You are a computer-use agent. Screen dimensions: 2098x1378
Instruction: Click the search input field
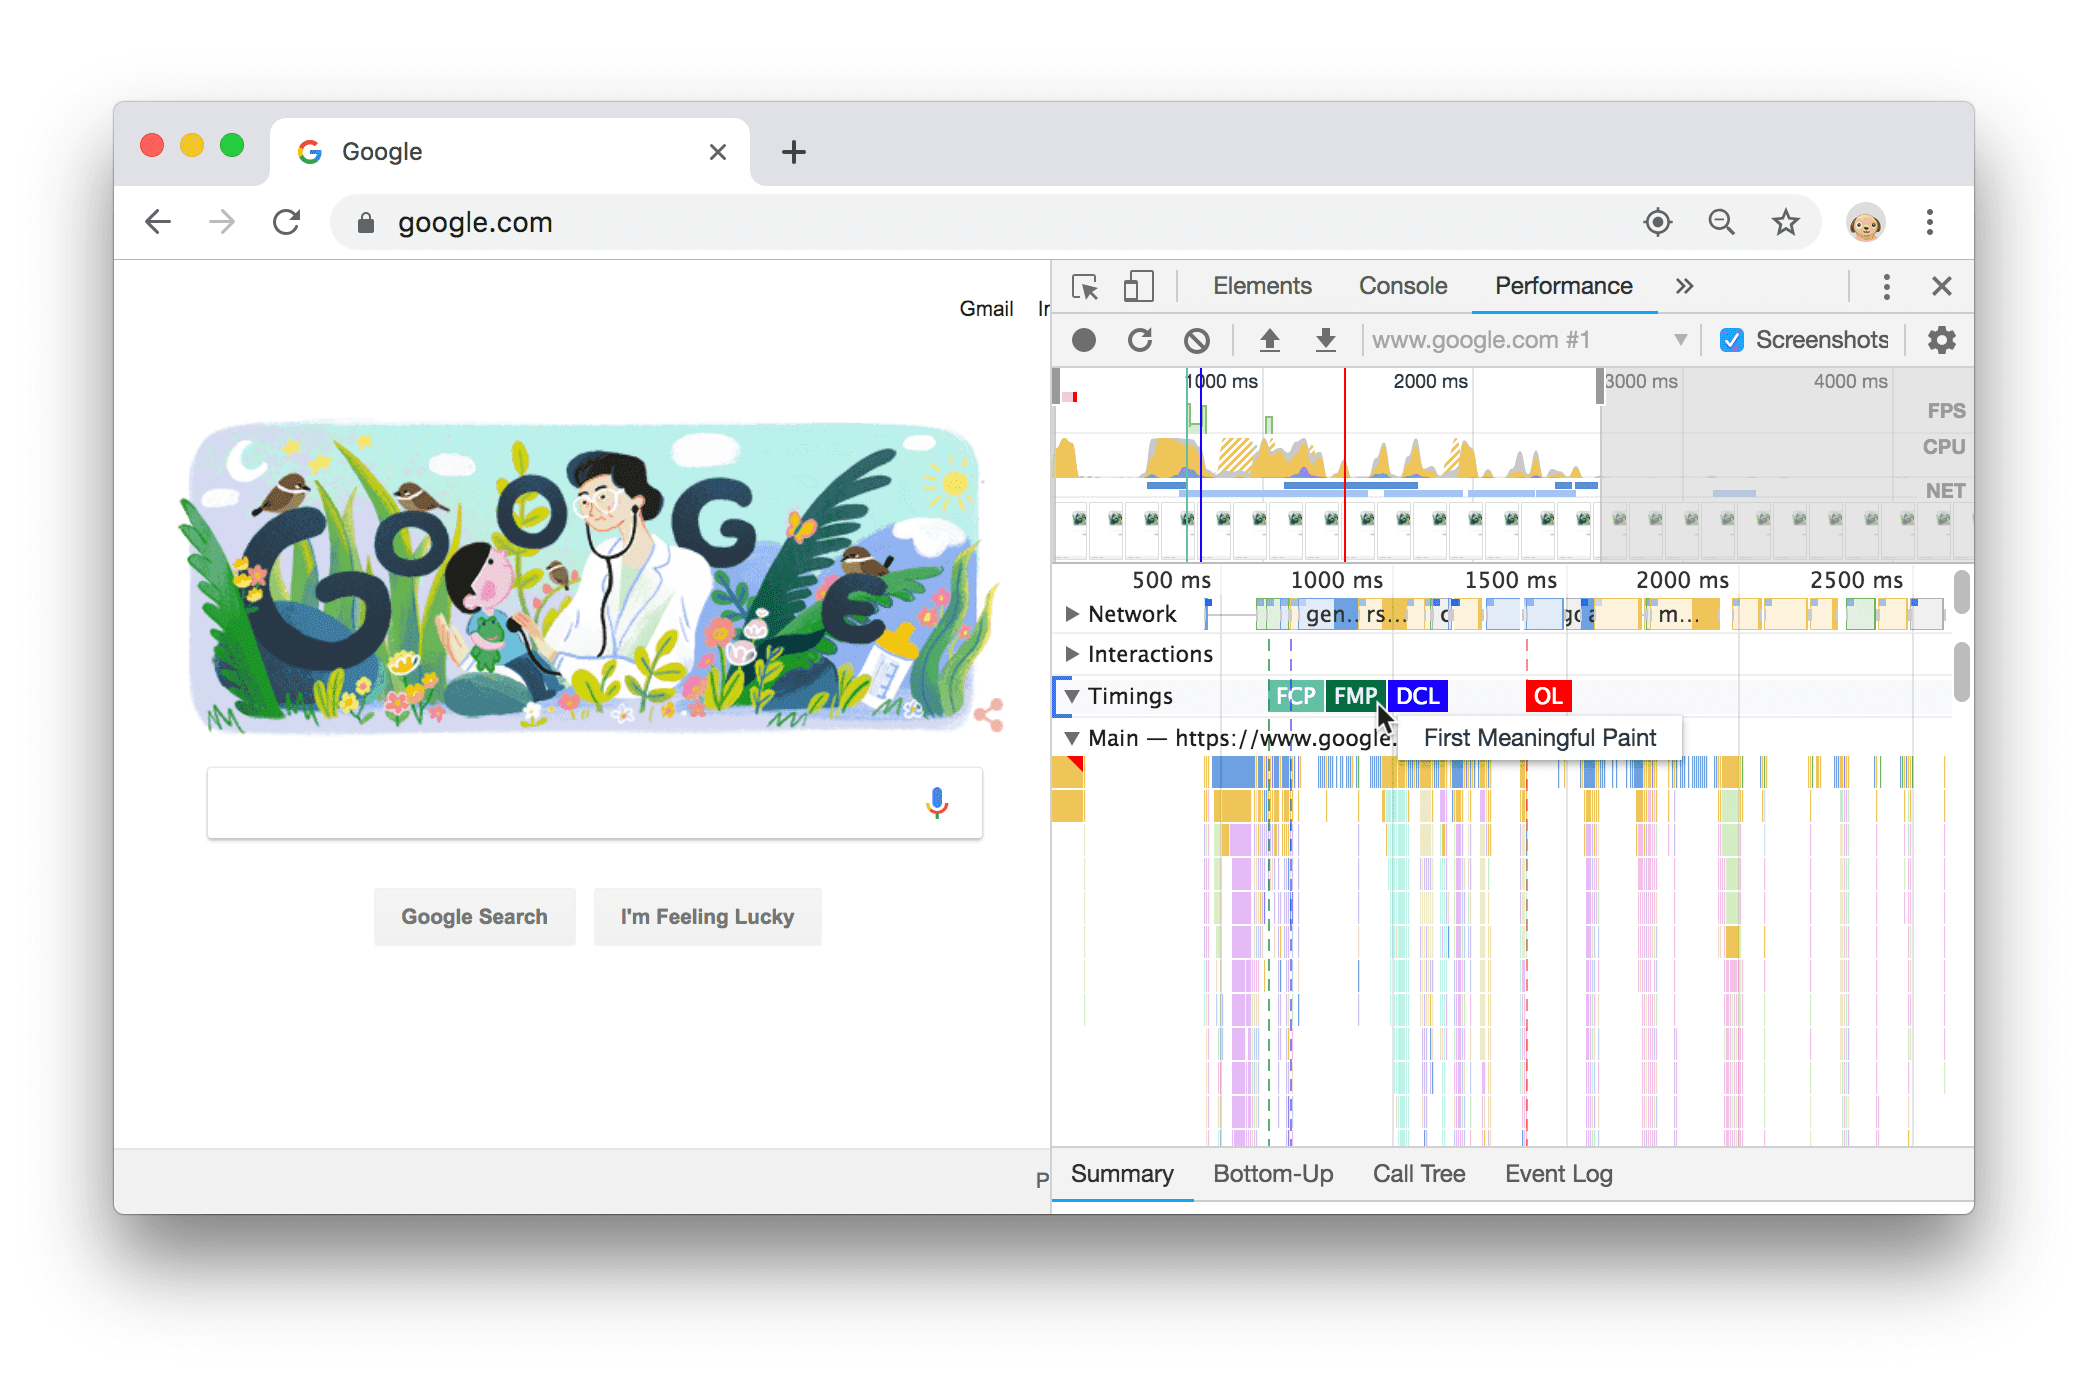click(x=591, y=800)
